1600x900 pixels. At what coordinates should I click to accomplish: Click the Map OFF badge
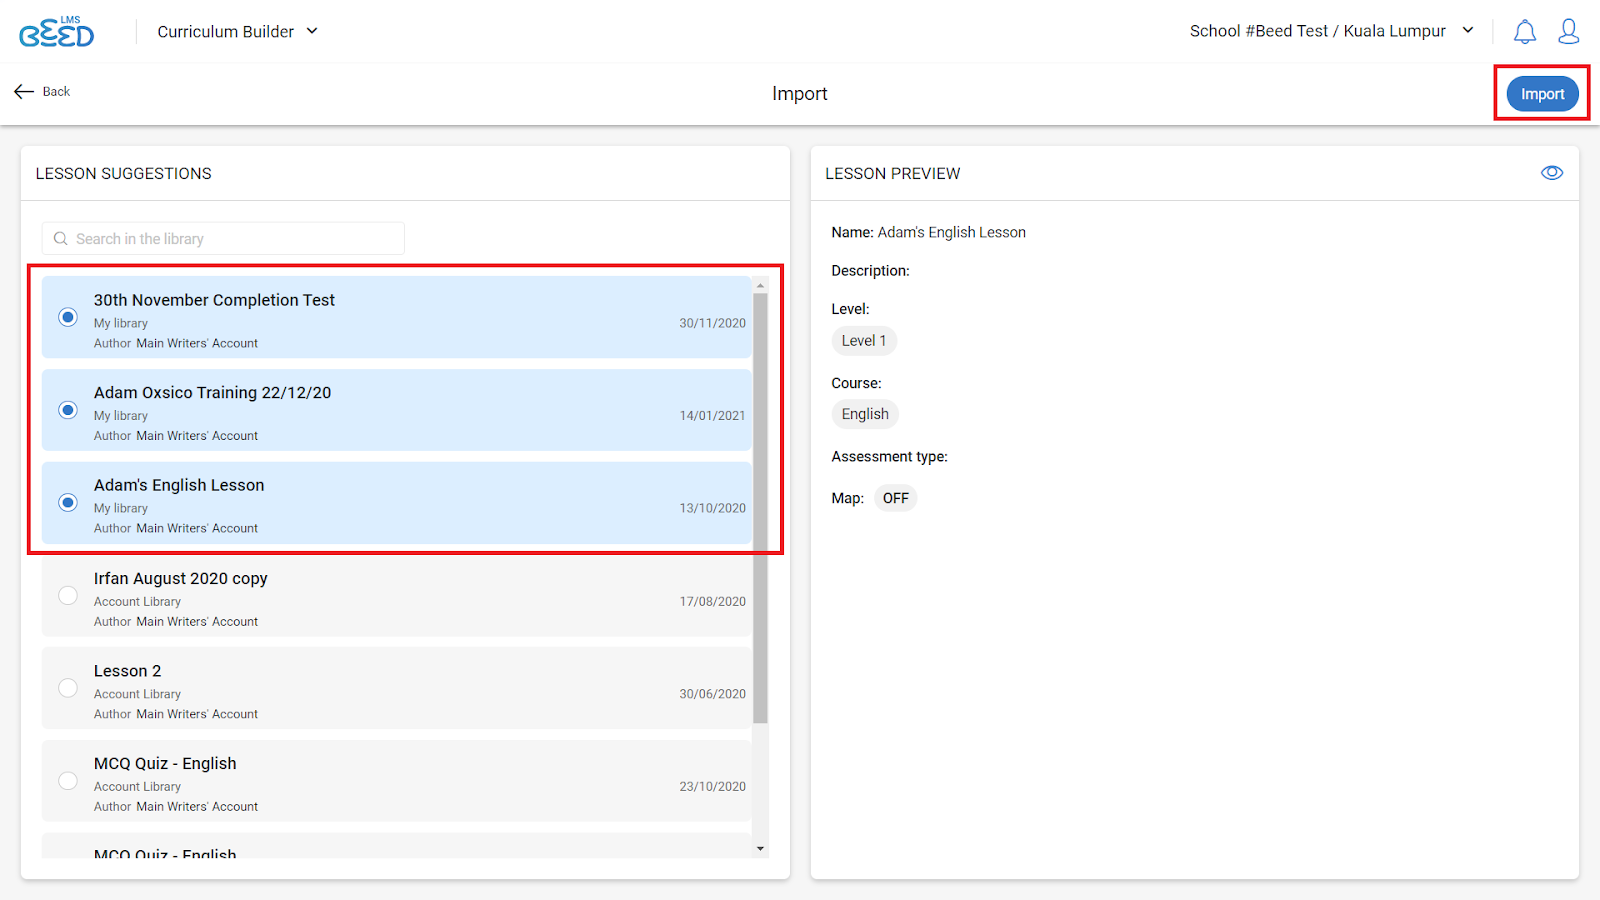[x=896, y=498]
